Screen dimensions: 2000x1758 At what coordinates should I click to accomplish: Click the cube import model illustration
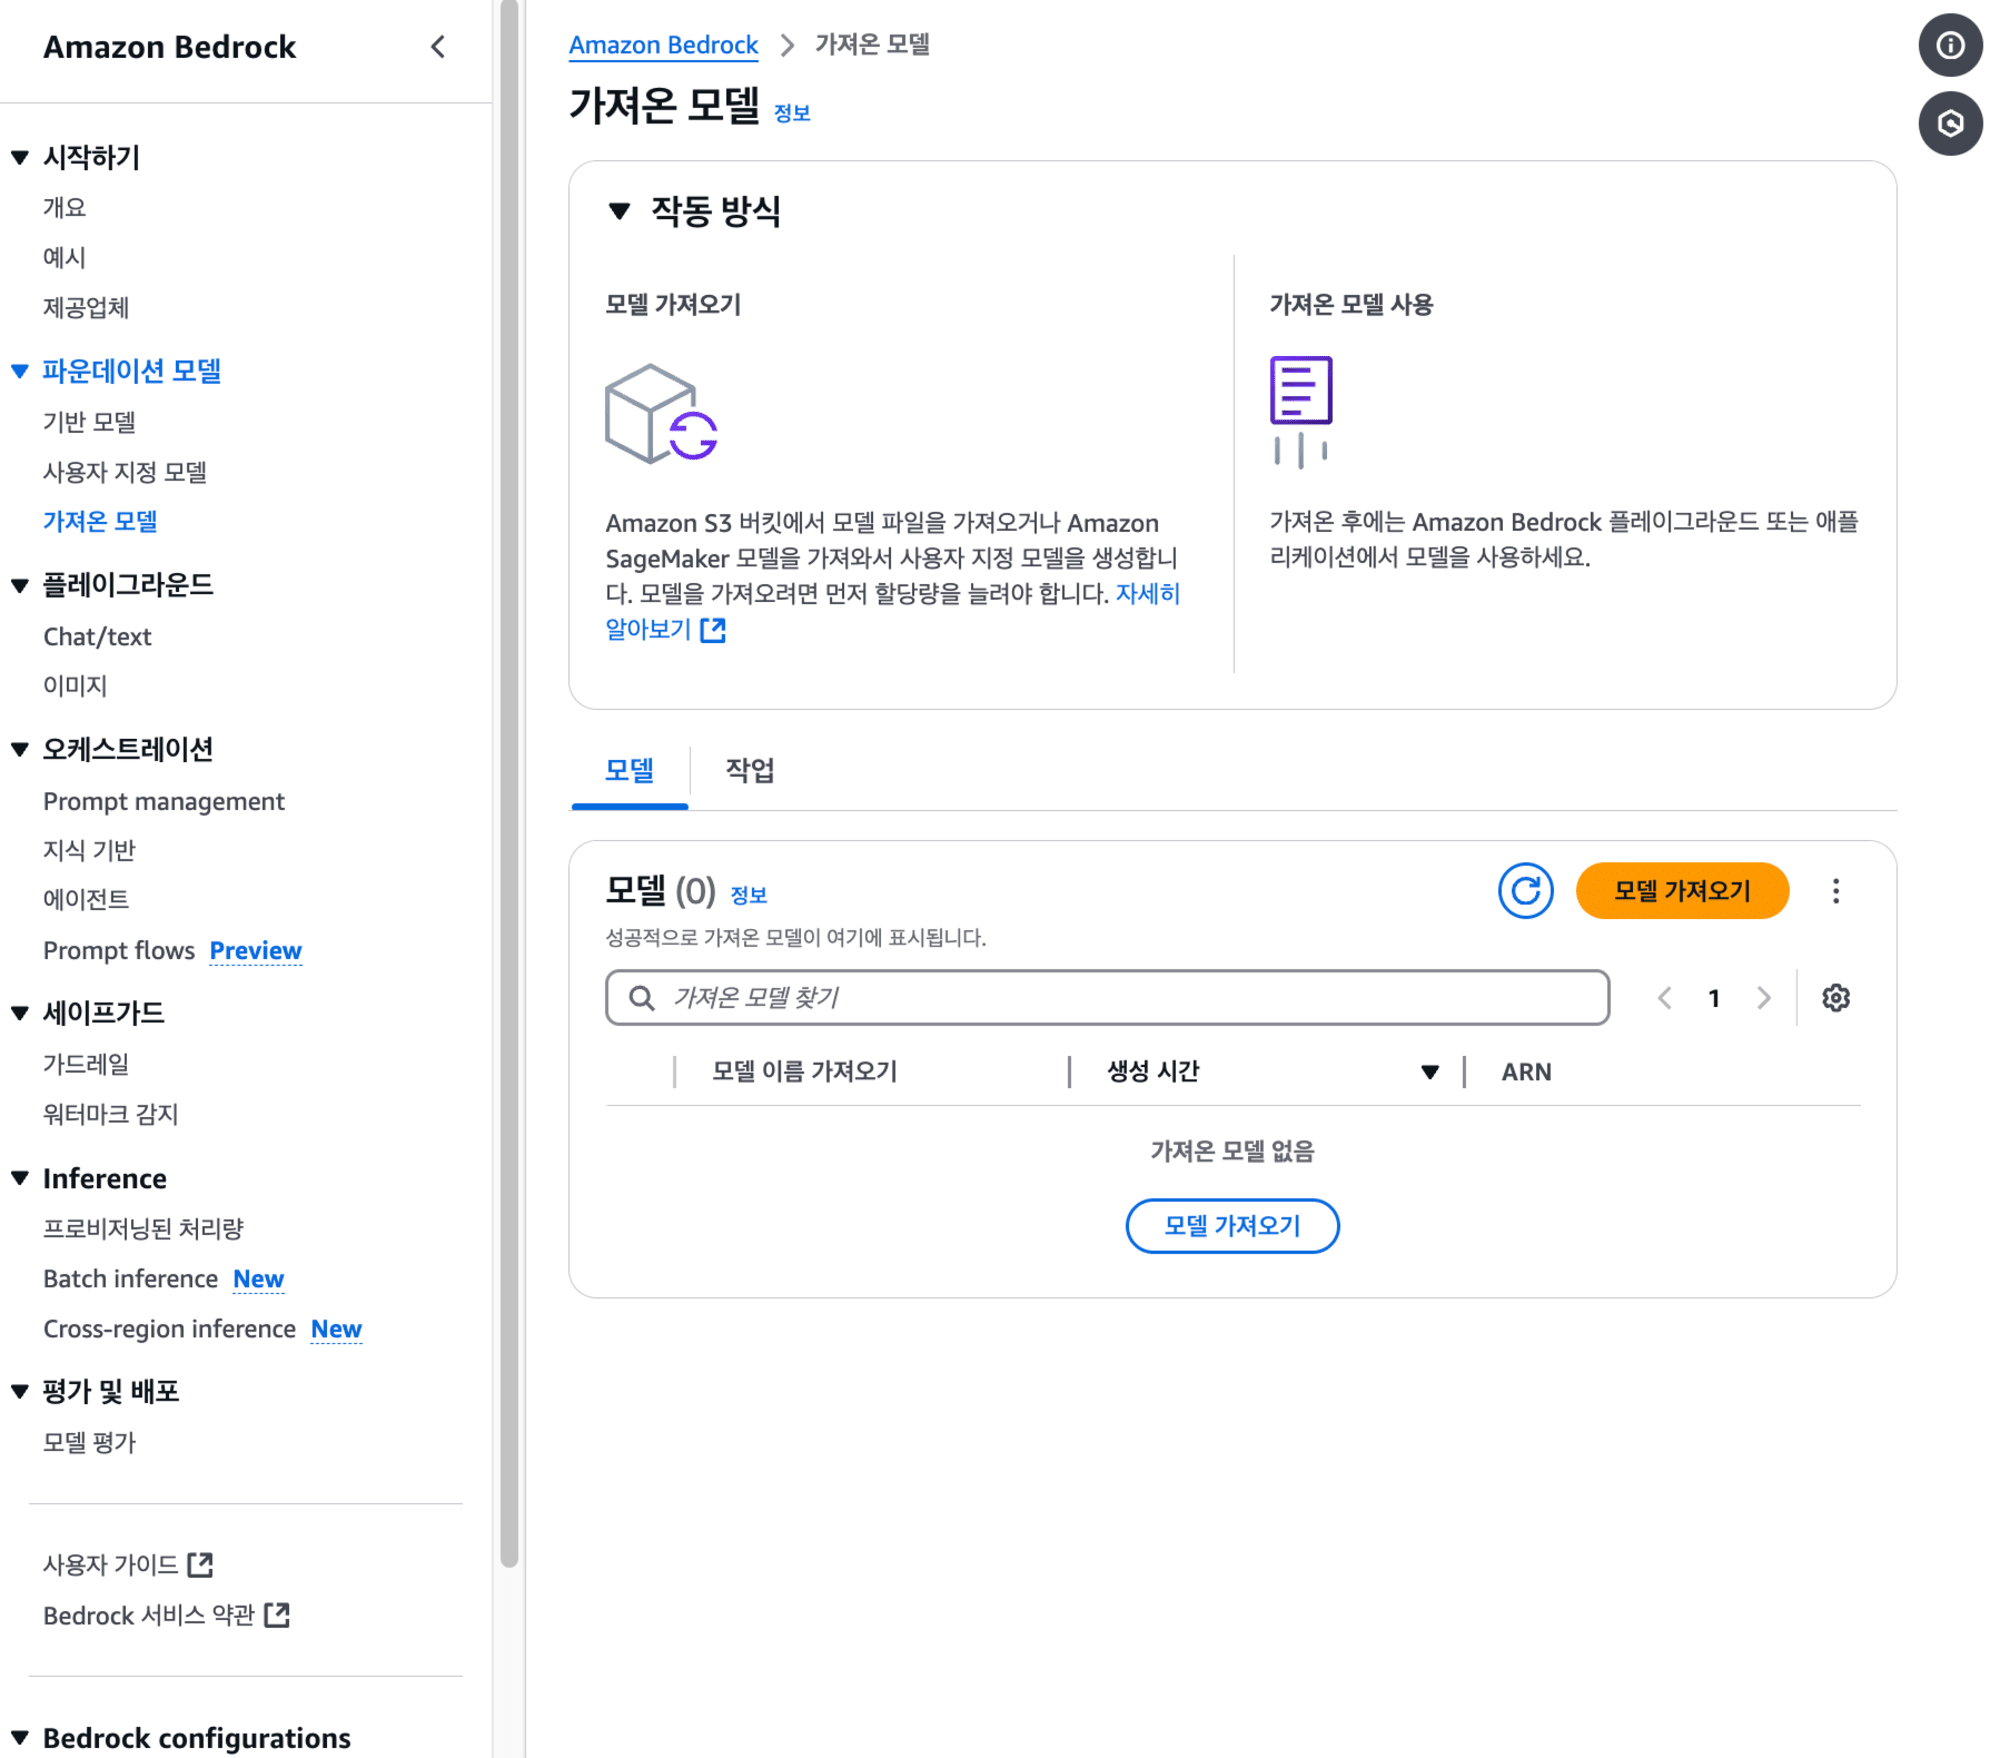click(661, 413)
